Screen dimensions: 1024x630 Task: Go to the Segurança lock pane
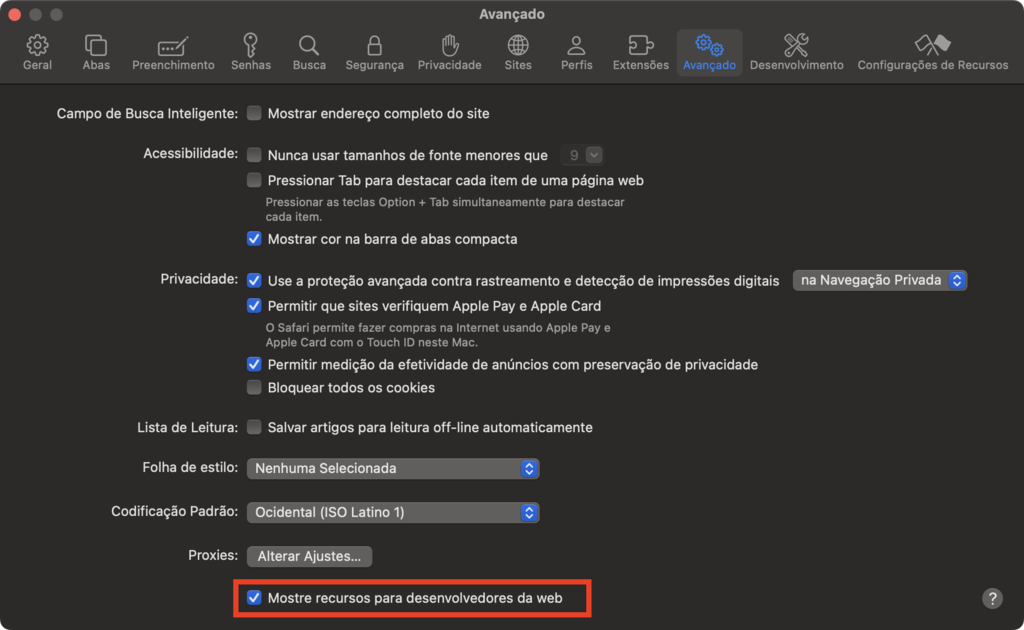tap(374, 52)
